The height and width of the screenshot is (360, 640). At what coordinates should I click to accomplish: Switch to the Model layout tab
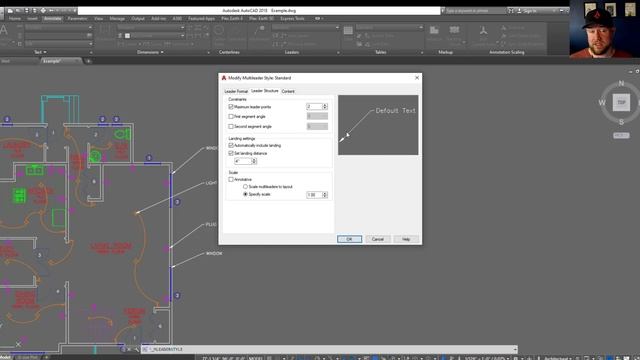click(x=6, y=358)
